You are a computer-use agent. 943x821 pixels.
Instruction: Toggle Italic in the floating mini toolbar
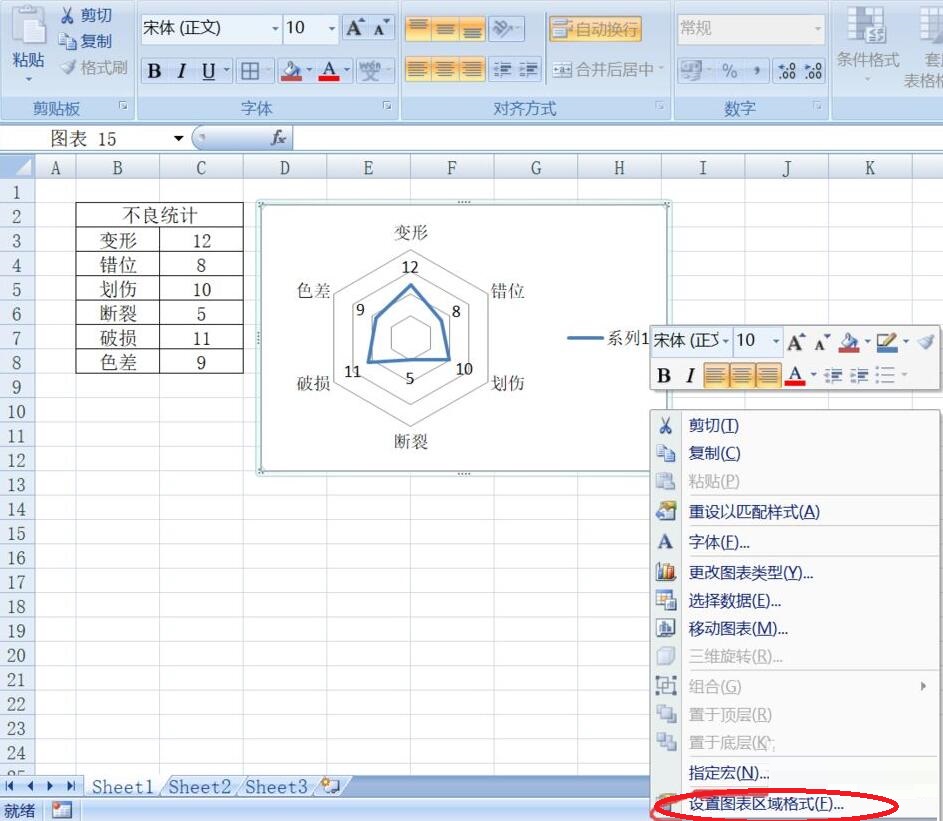690,375
